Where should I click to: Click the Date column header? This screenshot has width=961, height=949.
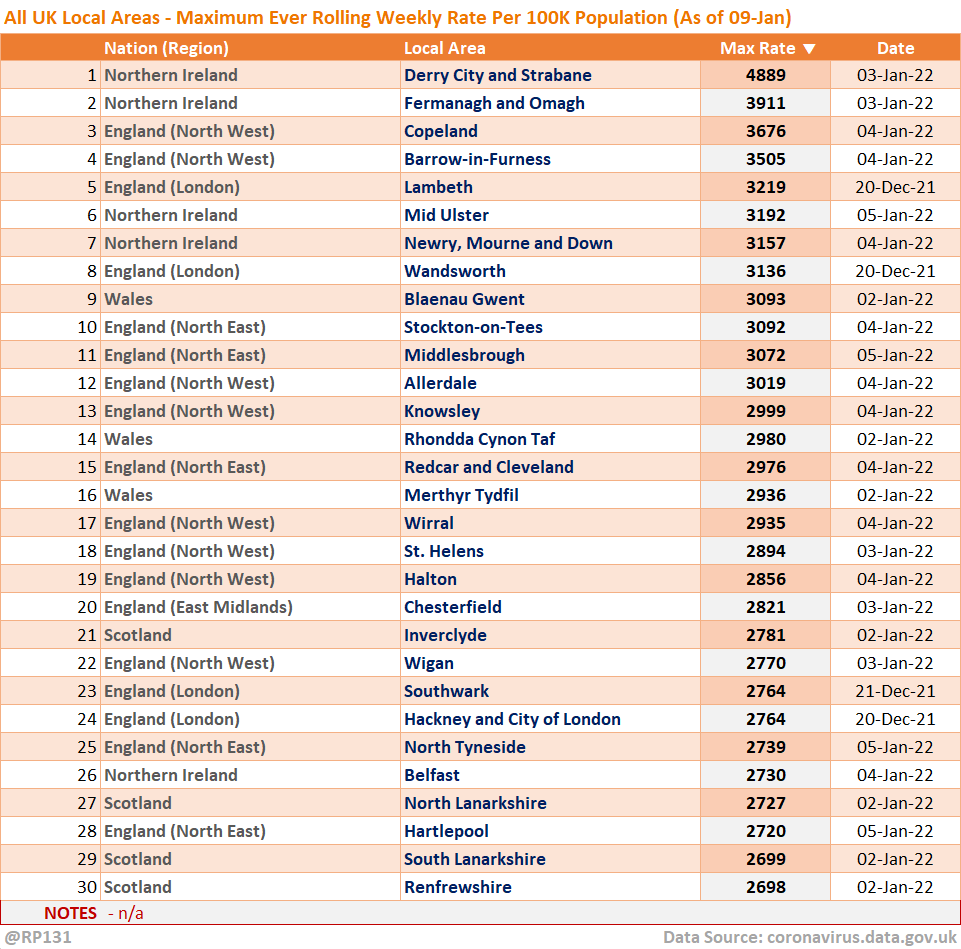(895, 48)
